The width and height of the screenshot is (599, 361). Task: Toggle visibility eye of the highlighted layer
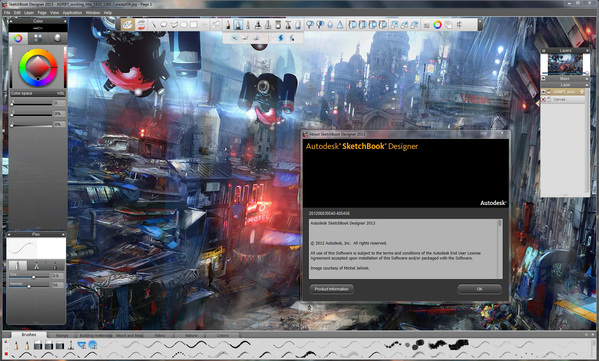coord(543,92)
